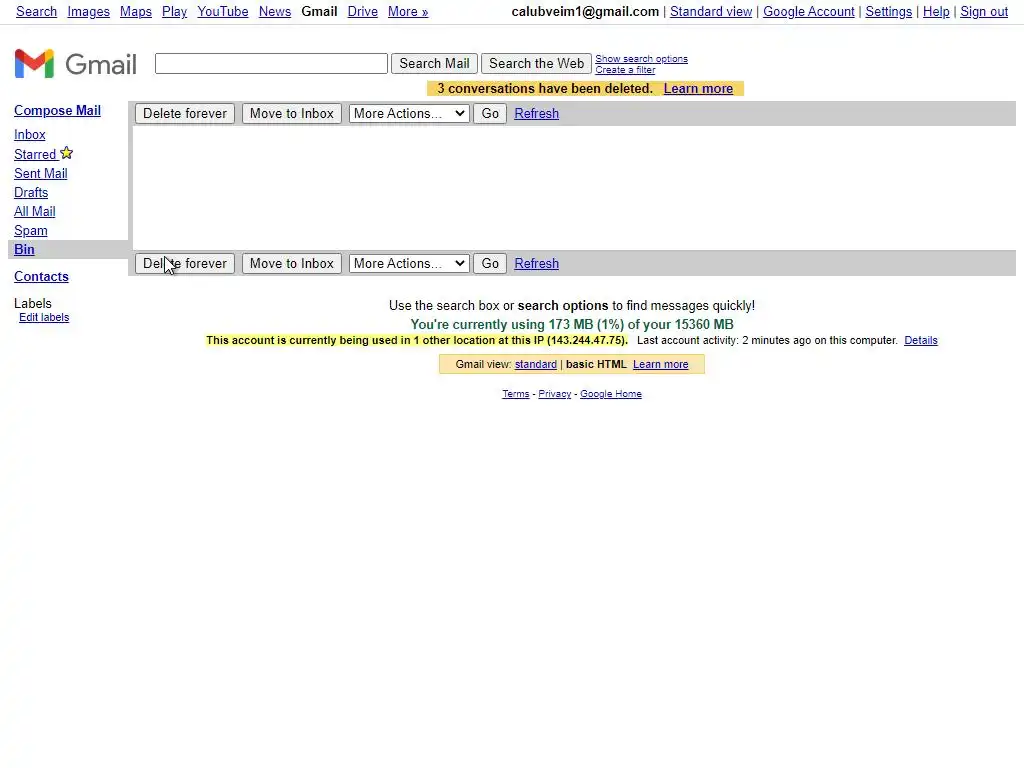Click the calubveim1@gmail.com account text

pyautogui.click(x=585, y=12)
